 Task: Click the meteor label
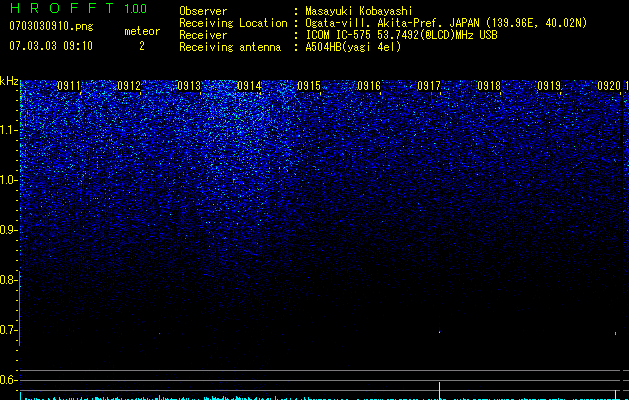click(x=142, y=31)
